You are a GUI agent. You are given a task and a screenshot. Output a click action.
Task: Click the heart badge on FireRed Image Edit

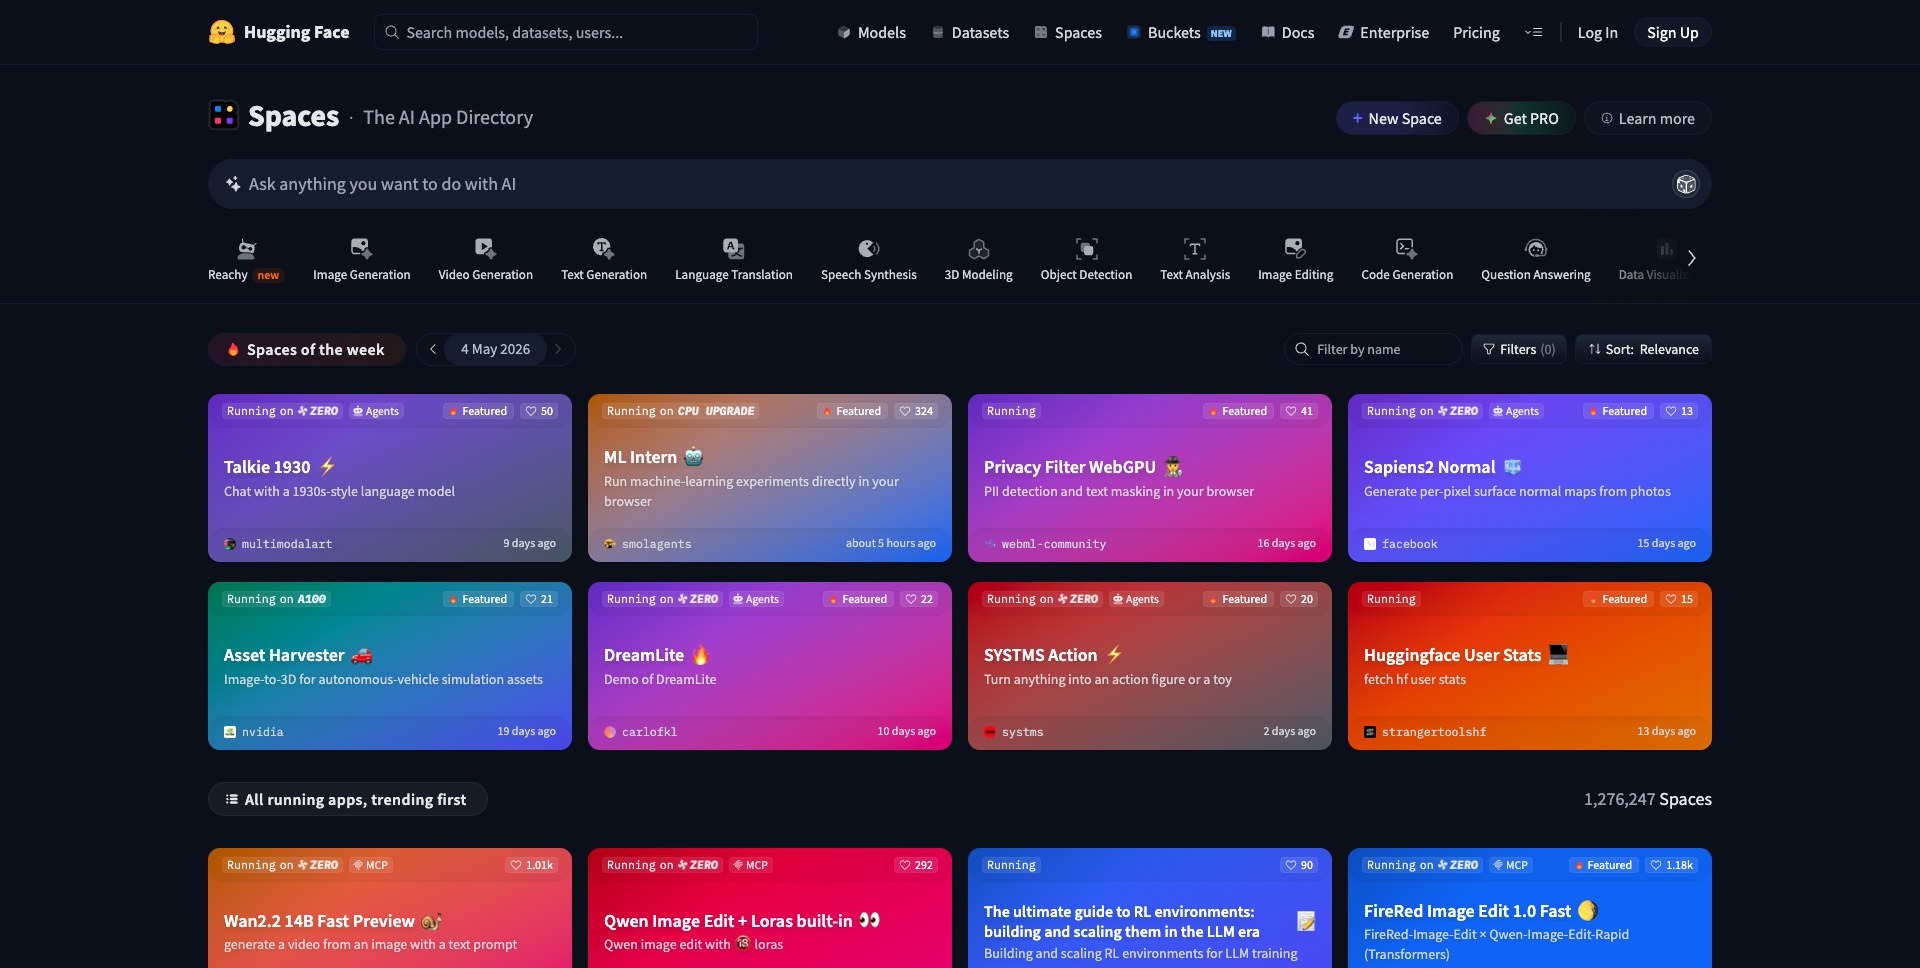(x=1671, y=865)
